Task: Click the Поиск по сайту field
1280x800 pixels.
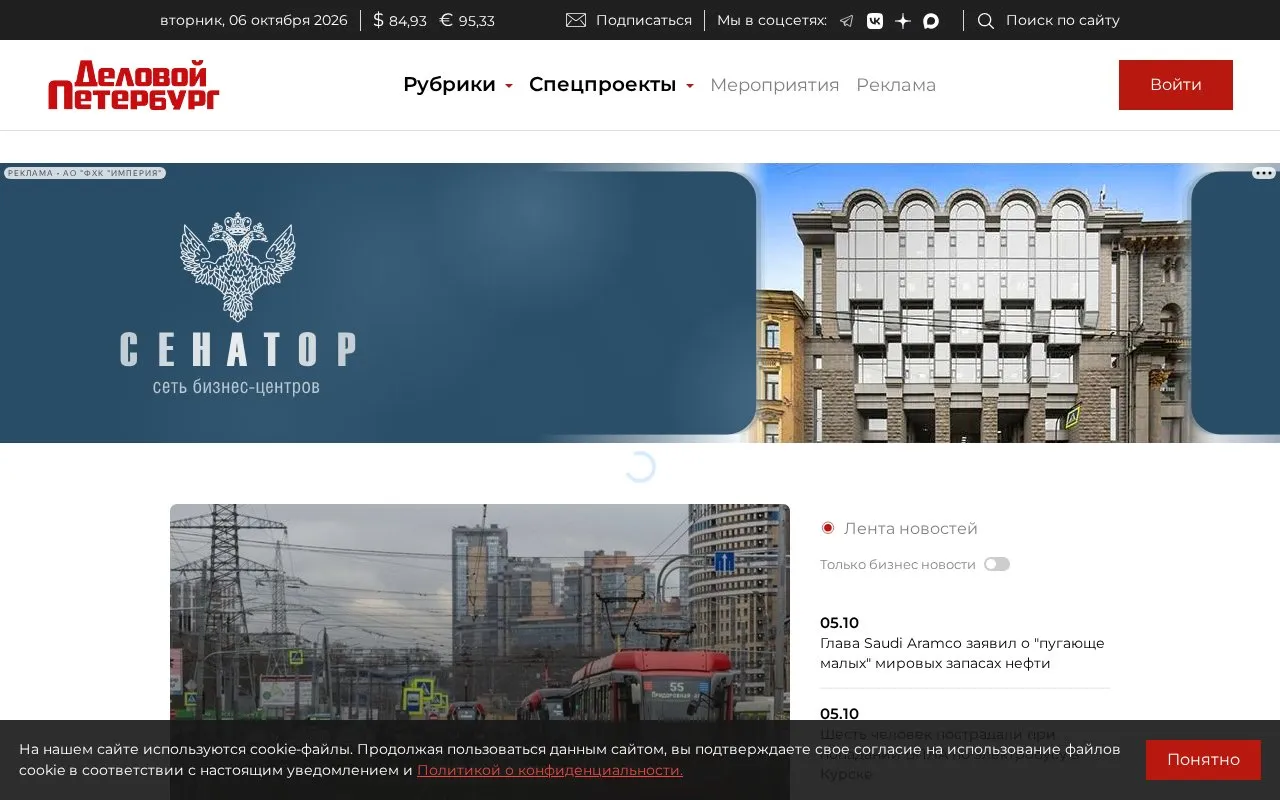Action: (x=1063, y=20)
